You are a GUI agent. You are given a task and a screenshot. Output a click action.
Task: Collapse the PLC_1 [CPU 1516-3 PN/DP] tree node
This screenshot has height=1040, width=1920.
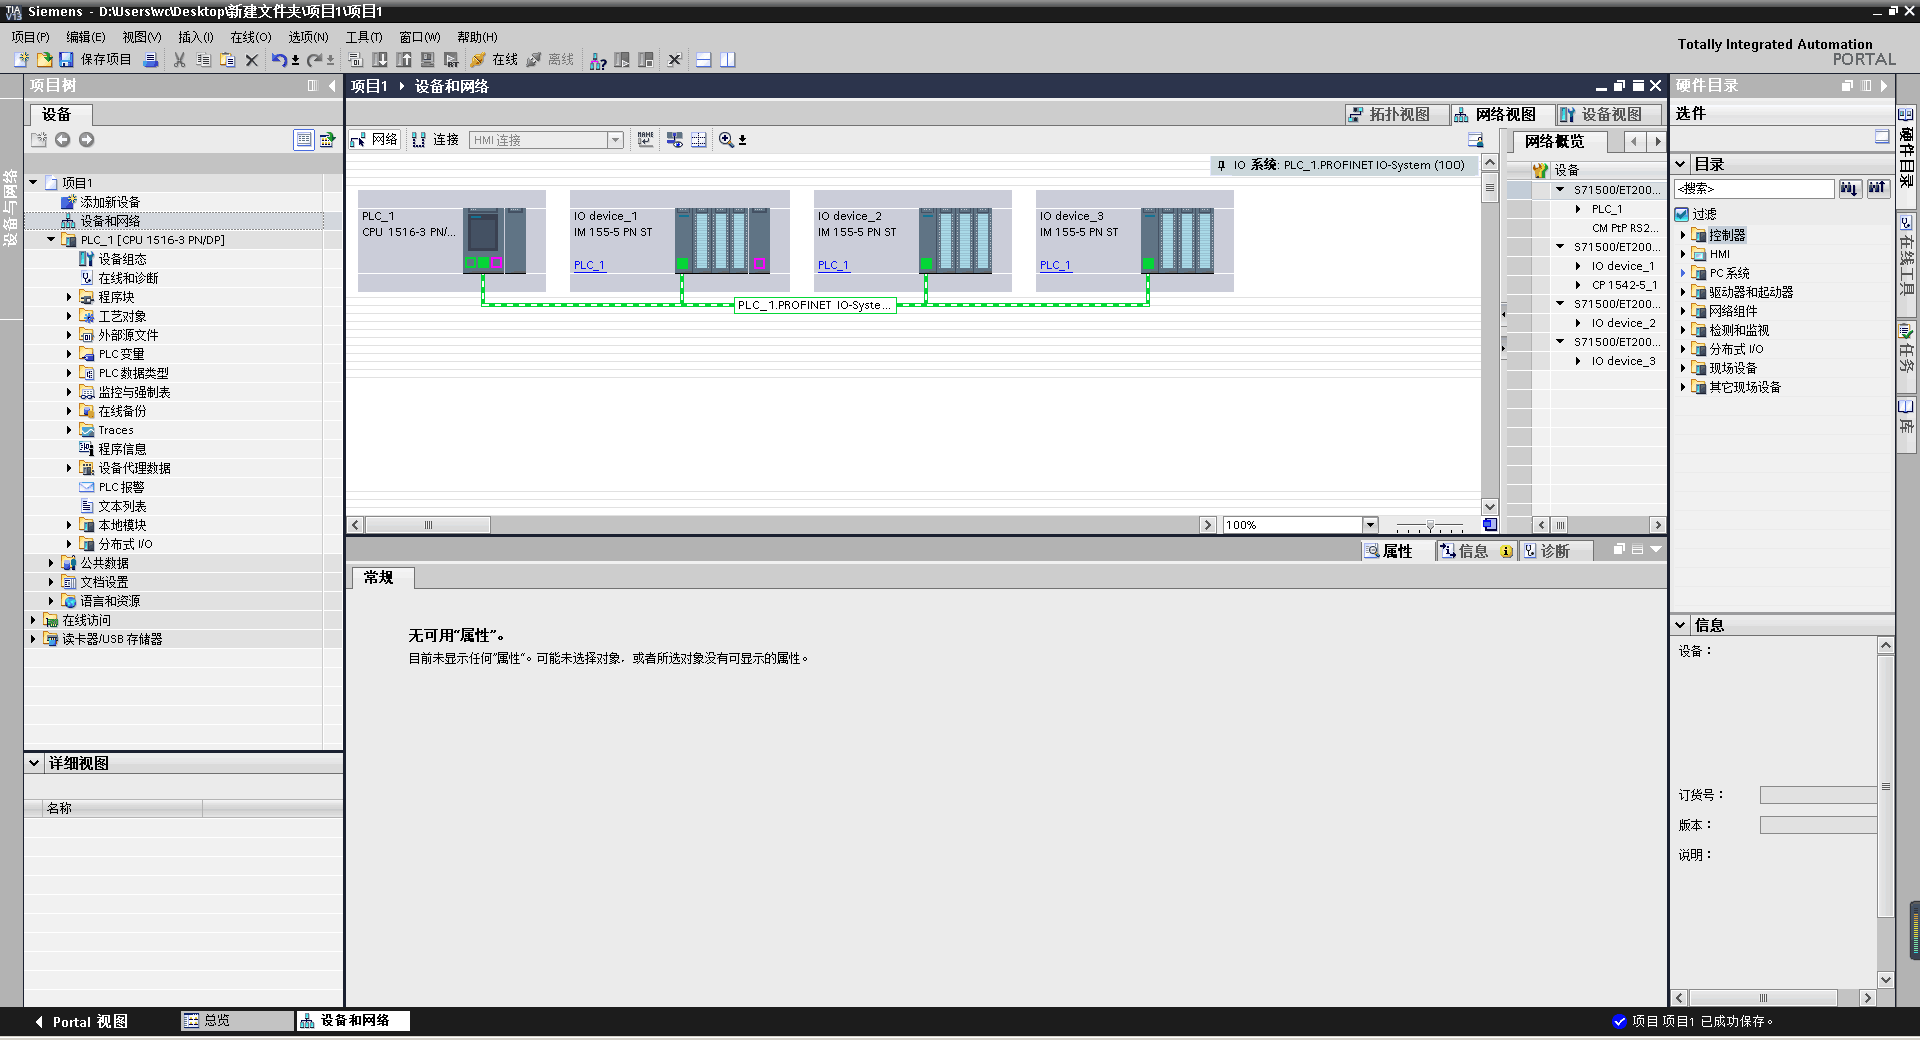pyautogui.click(x=52, y=240)
